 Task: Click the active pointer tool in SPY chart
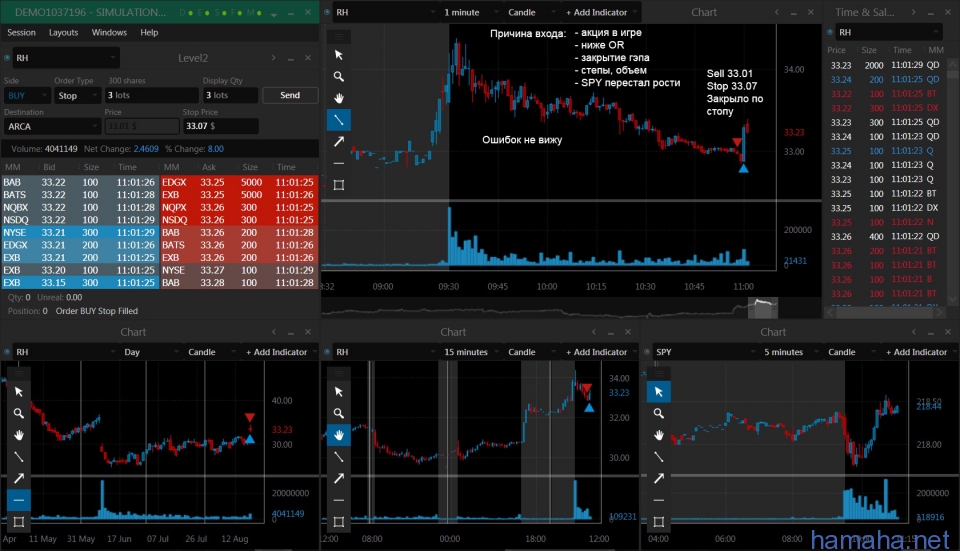pos(659,392)
